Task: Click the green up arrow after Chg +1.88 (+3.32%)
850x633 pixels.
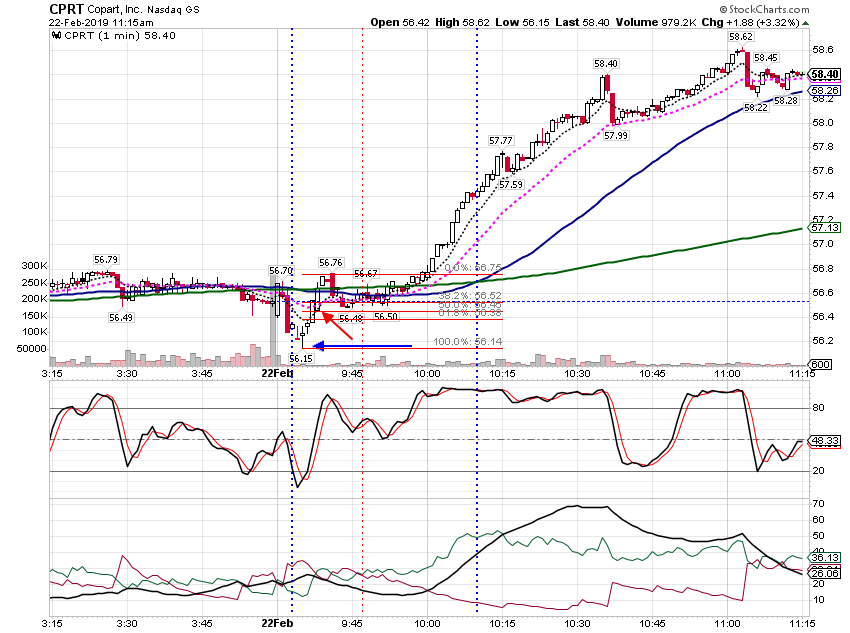Action: 806,23
